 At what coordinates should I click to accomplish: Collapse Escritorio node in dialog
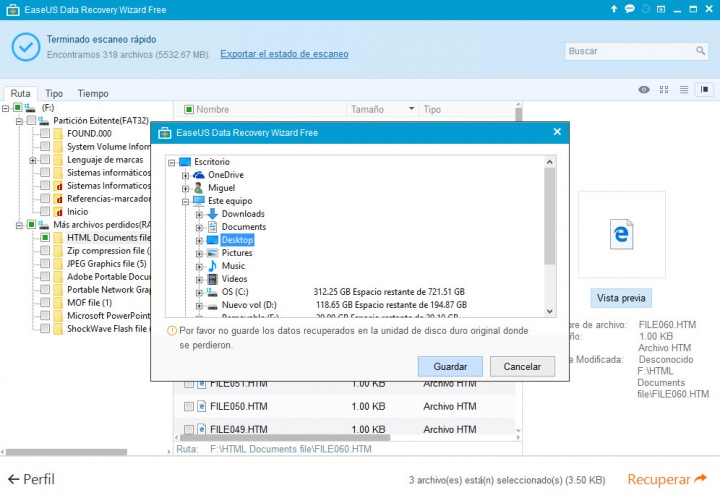pos(171,163)
